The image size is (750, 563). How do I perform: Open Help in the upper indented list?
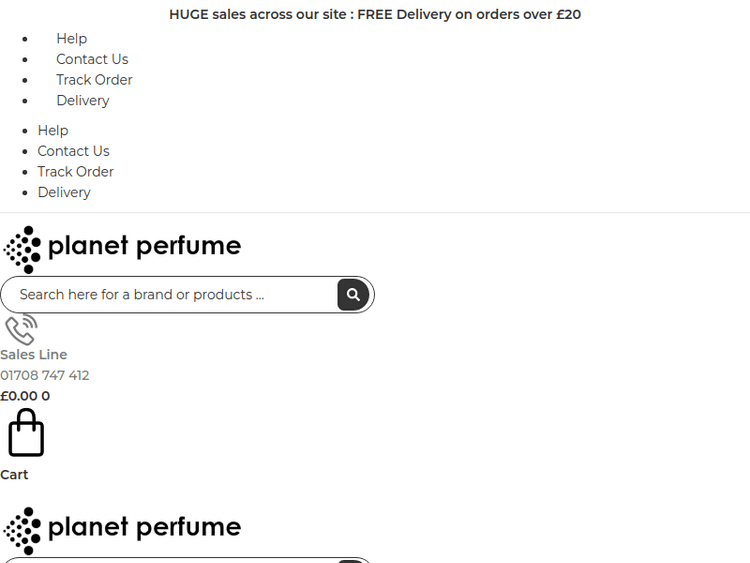(x=71, y=38)
